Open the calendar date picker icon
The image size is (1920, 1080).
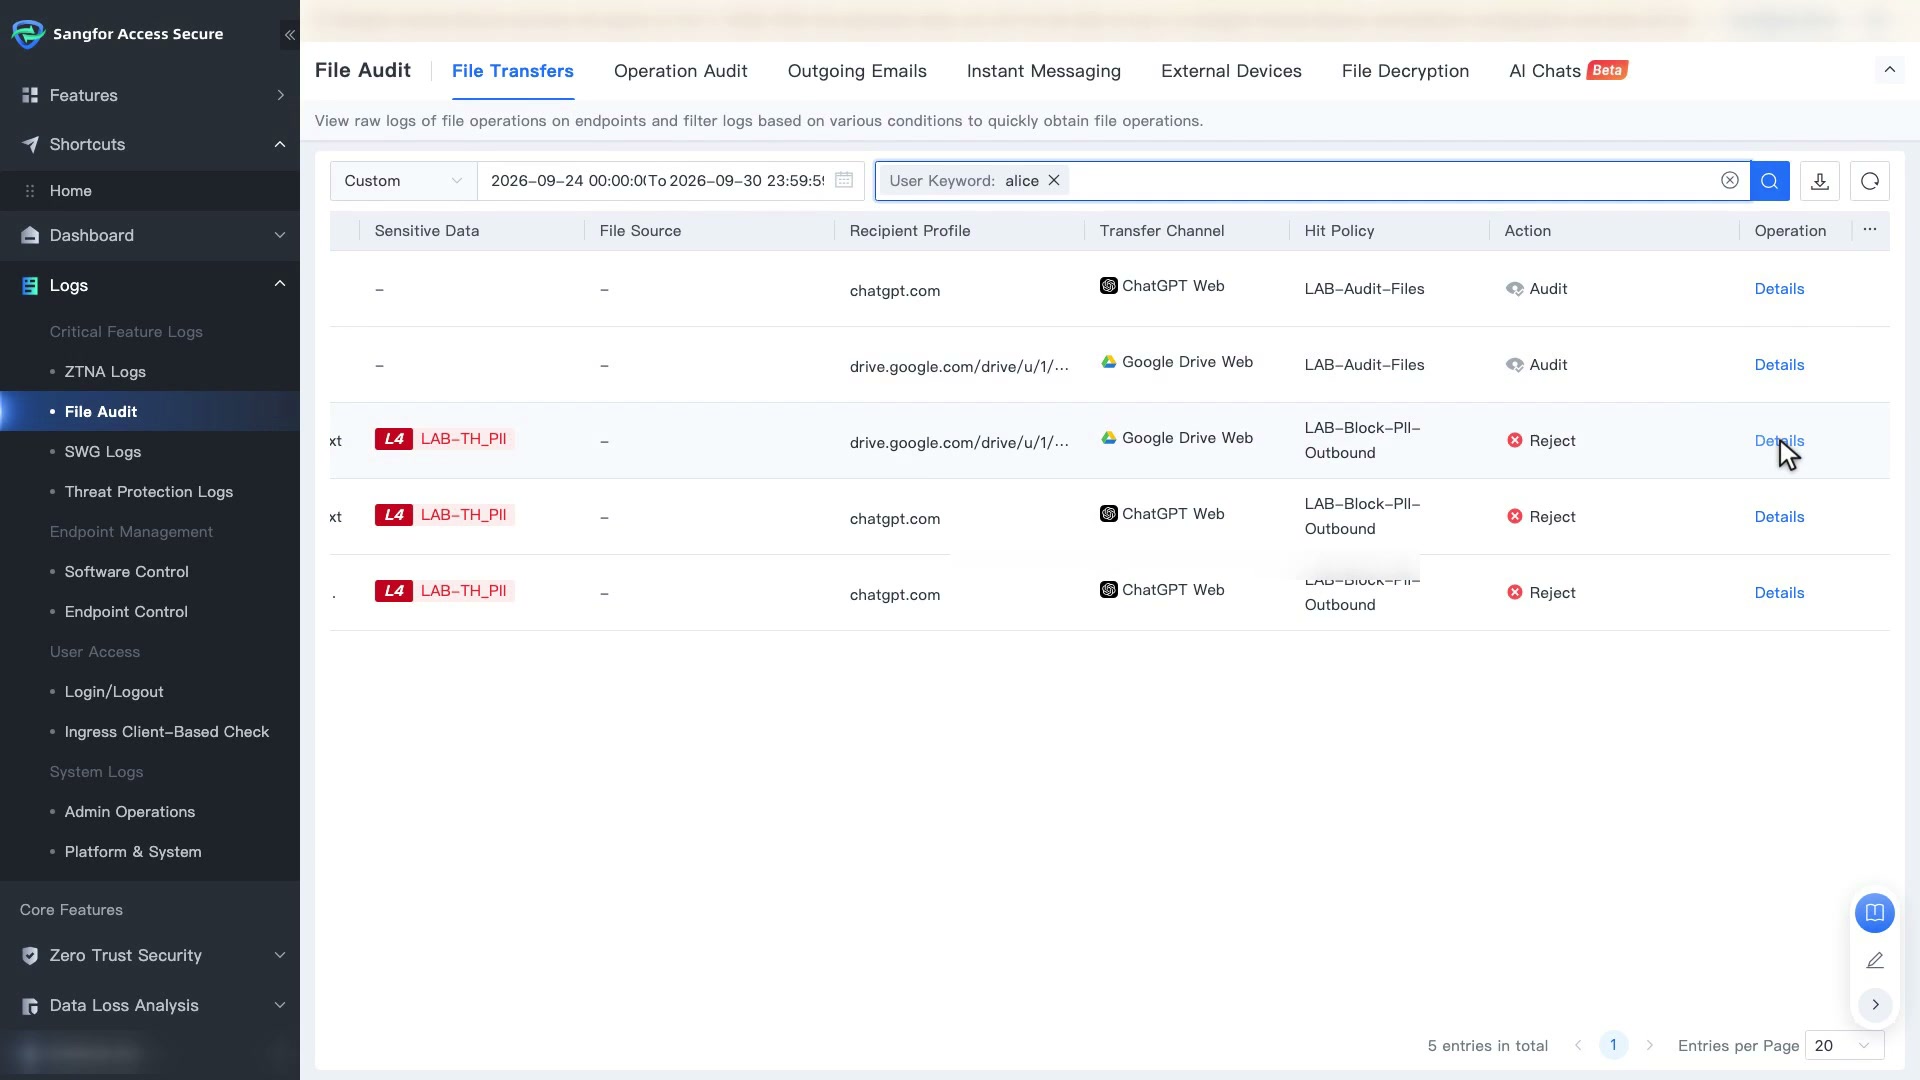pos(844,180)
